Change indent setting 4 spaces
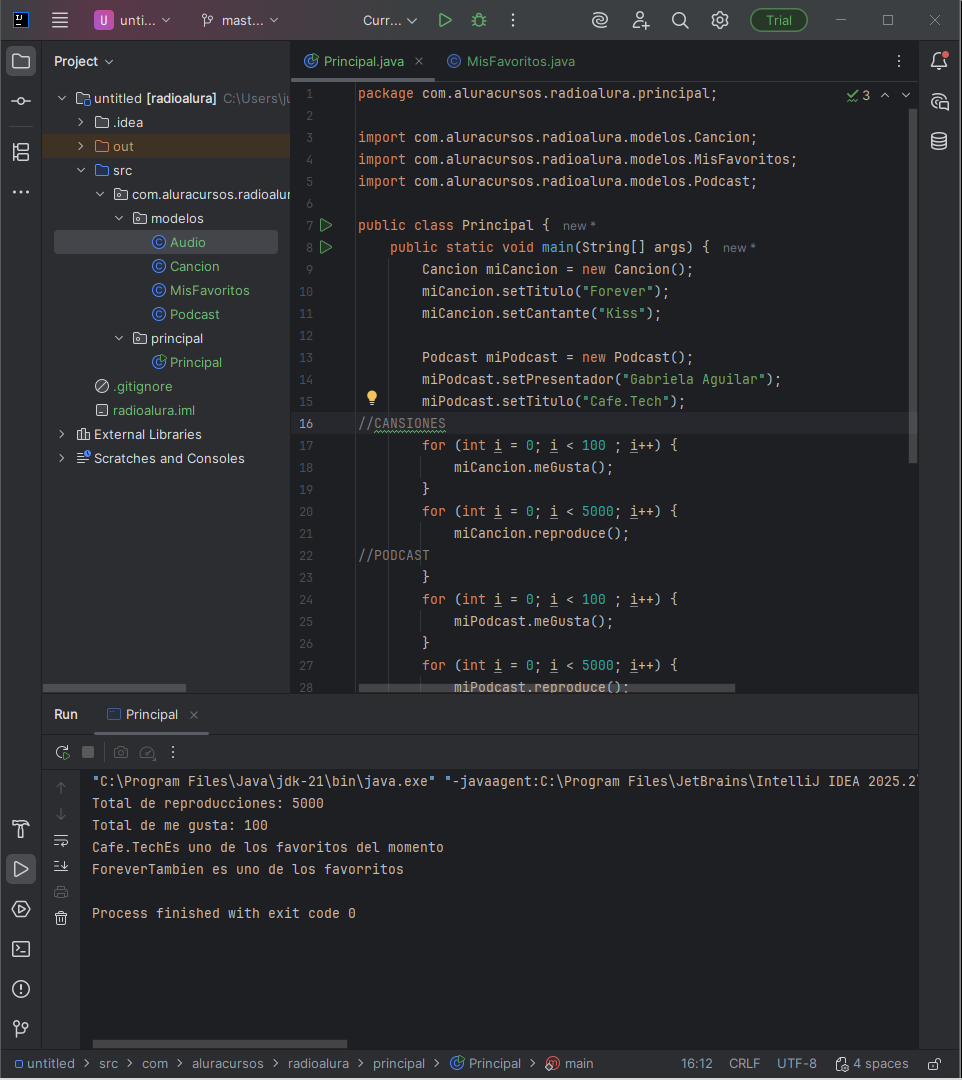Image resolution: width=962 pixels, height=1080 pixels. (872, 1063)
